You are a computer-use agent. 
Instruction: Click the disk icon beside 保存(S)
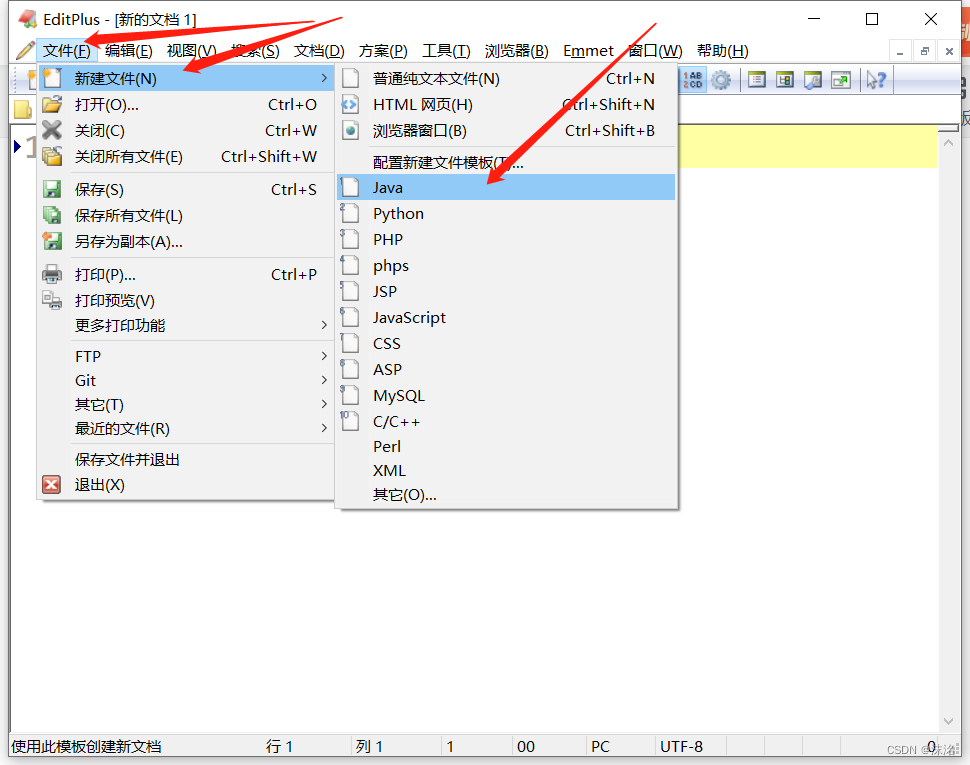click(x=52, y=189)
